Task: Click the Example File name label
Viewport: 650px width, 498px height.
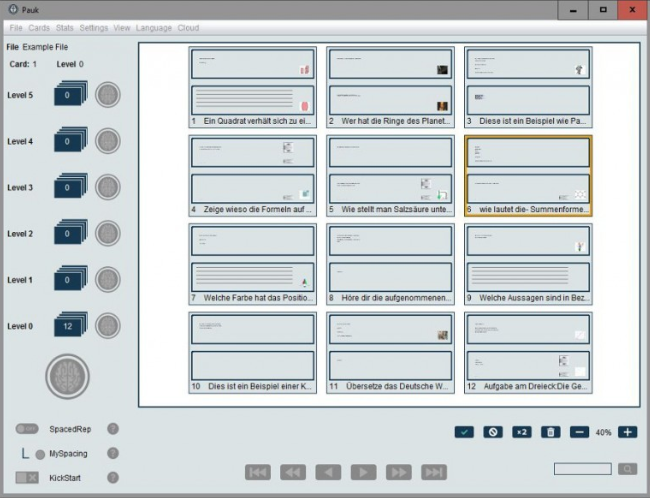Action: (x=45, y=47)
